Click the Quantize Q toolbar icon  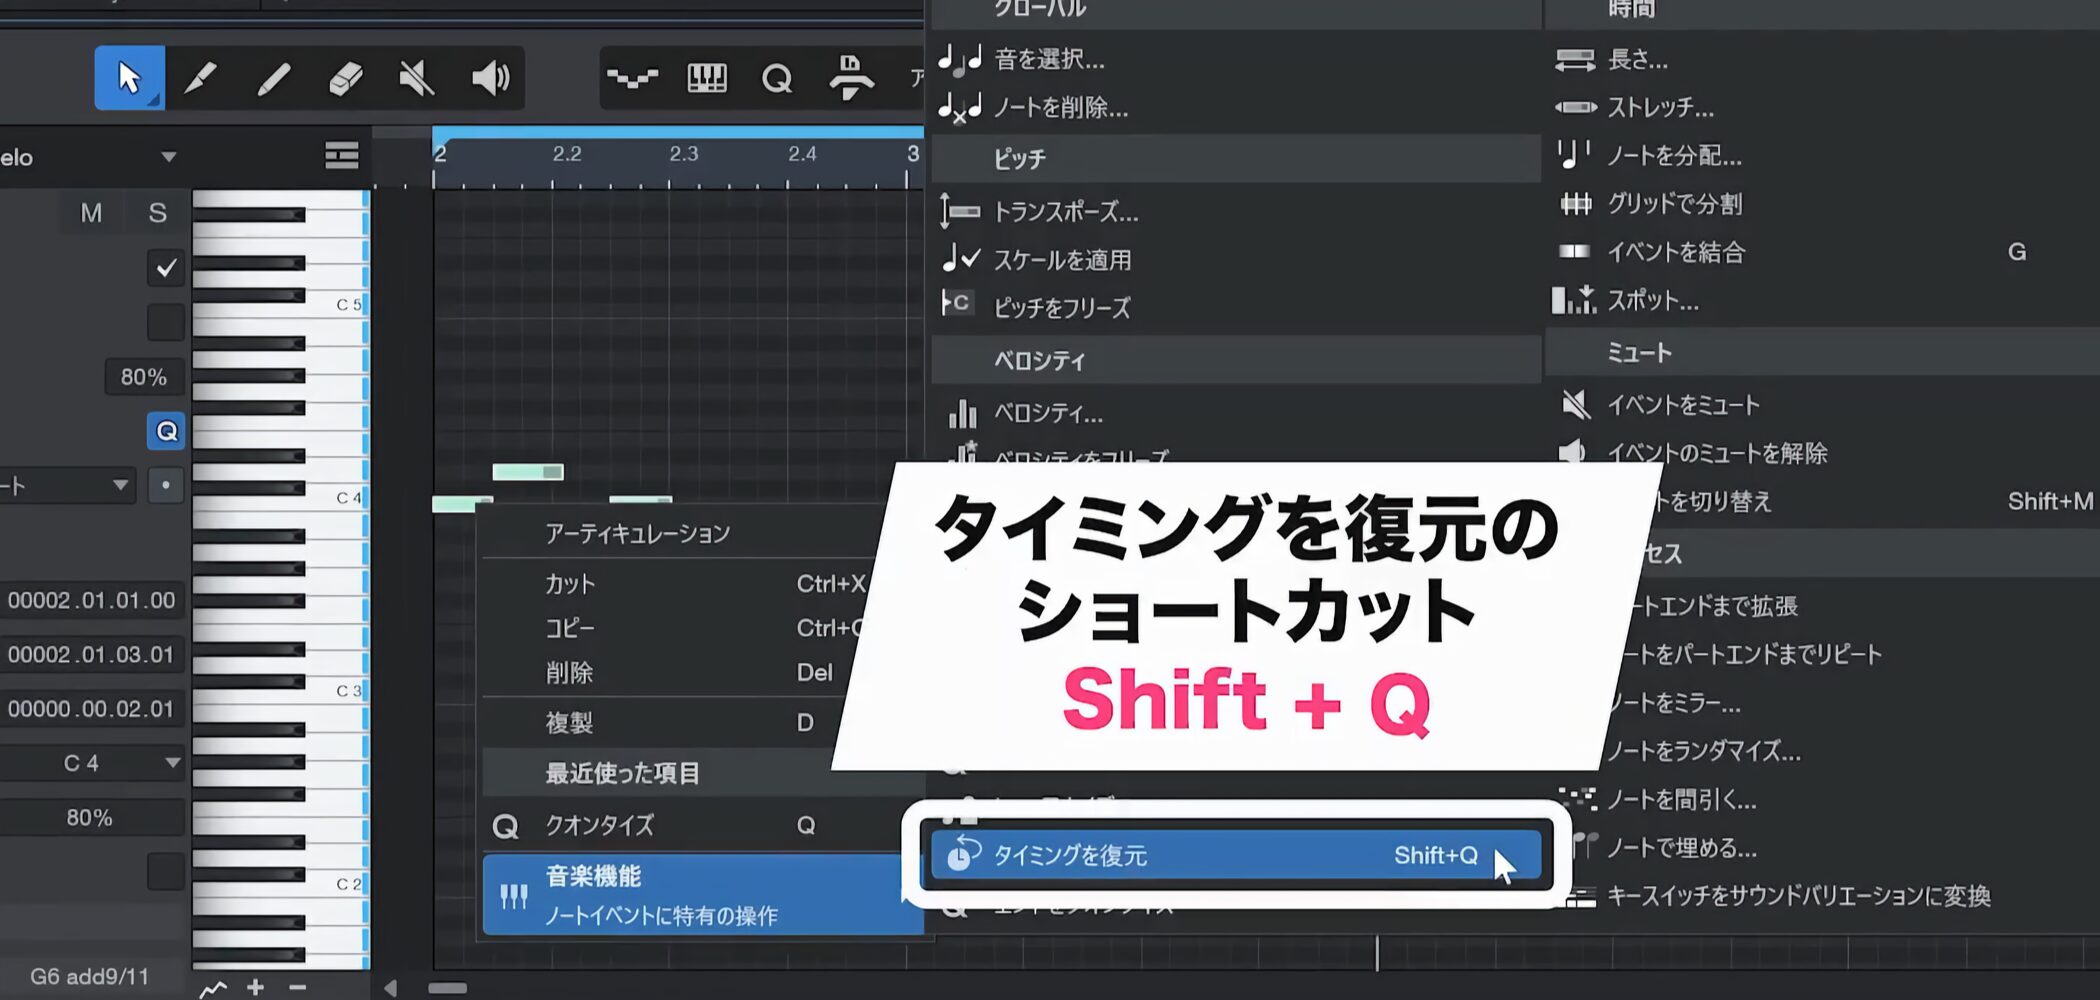point(776,78)
